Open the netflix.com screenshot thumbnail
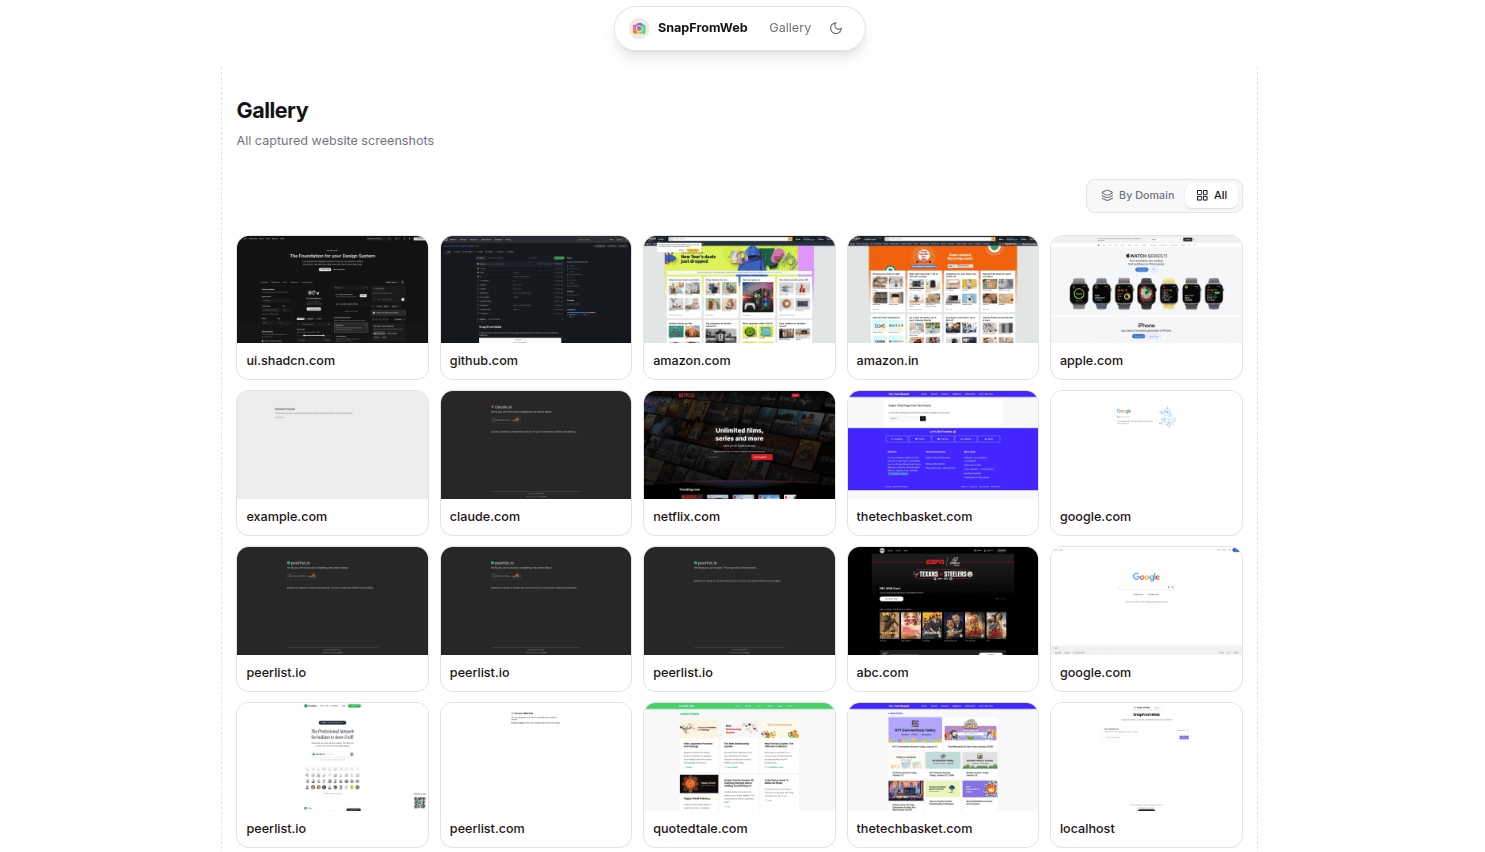The height and width of the screenshot is (852, 1485). [x=739, y=446]
